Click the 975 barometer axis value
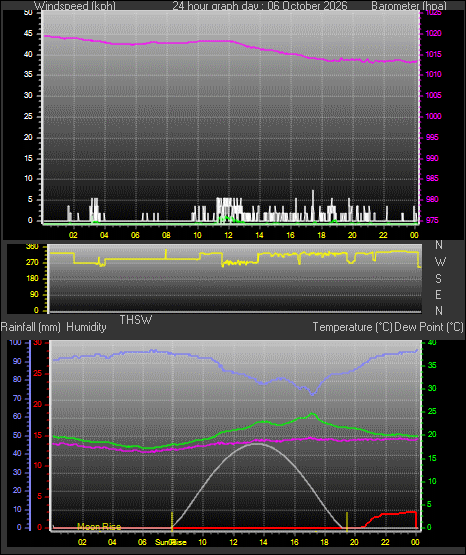 432,221
